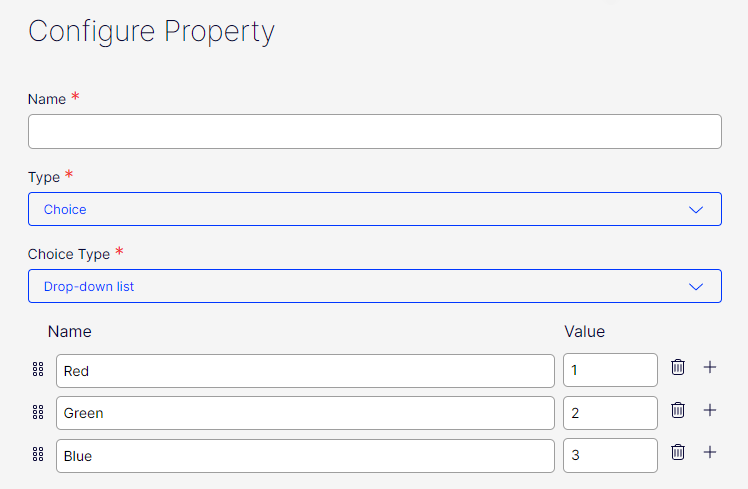Select the Blue choice name input

point(305,456)
